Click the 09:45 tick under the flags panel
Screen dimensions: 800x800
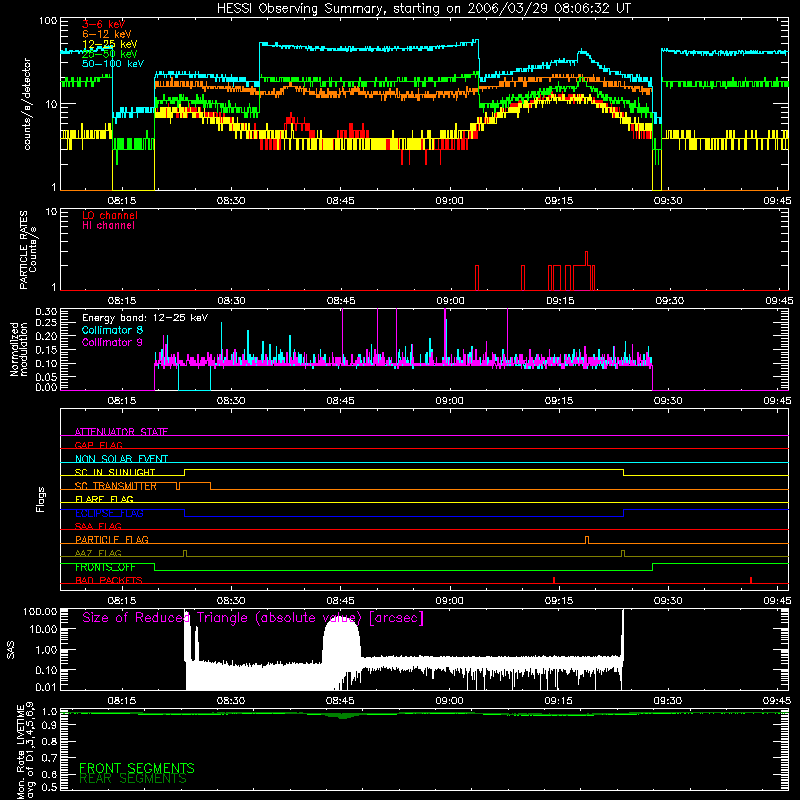[778, 601]
